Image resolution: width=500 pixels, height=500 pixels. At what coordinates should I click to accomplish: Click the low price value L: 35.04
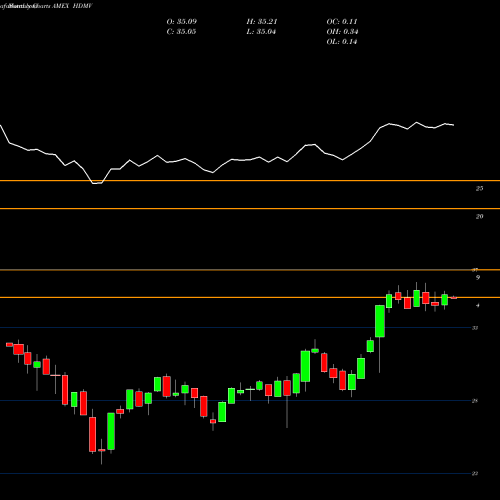coord(261,32)
